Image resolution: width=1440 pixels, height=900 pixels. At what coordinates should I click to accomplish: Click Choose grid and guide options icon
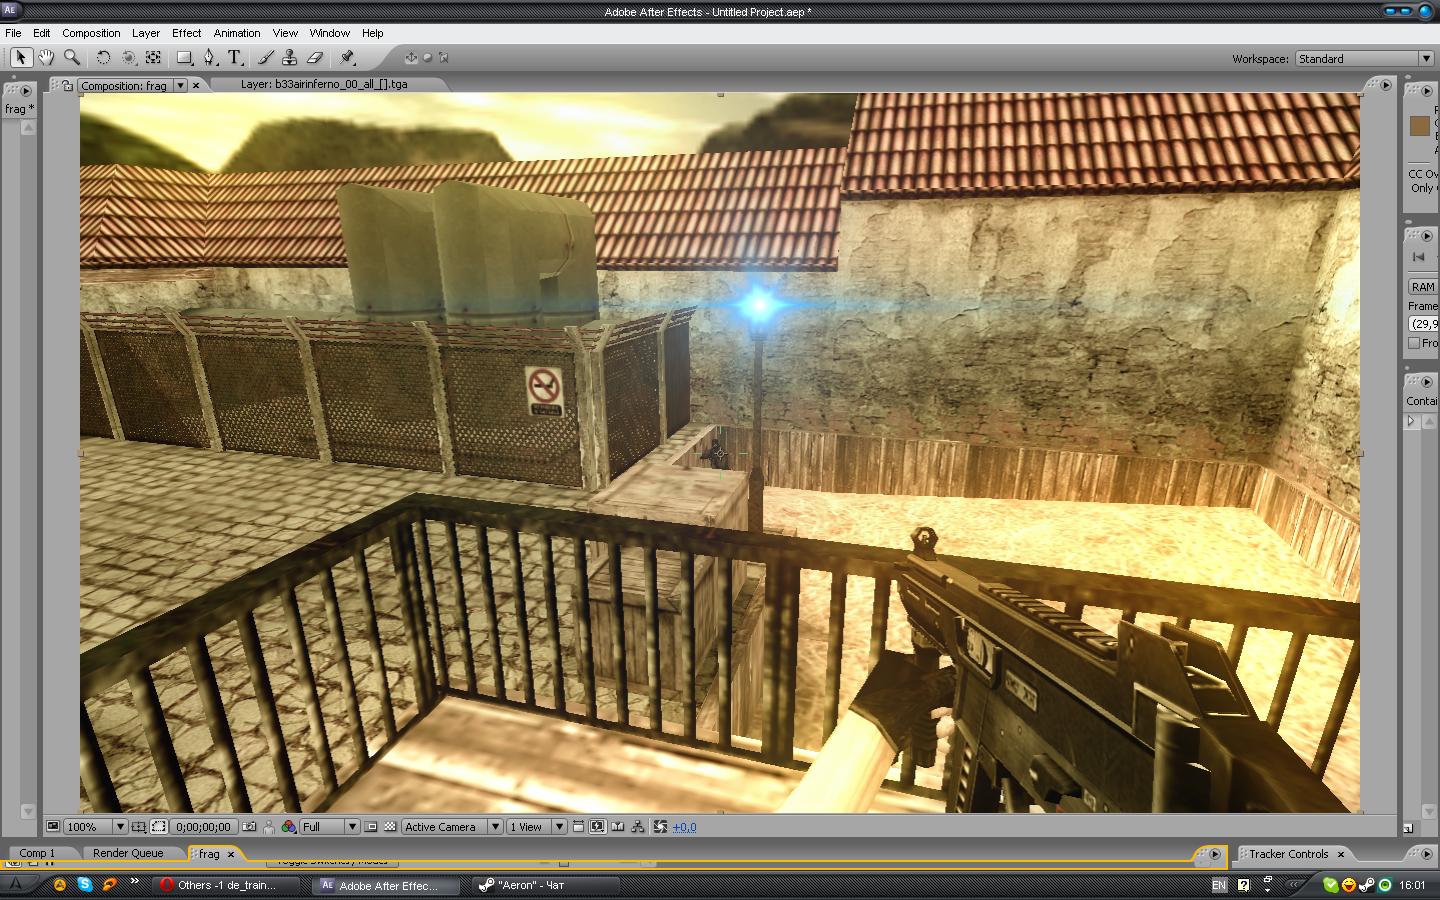pyautogui.click(x=139, y=827)
